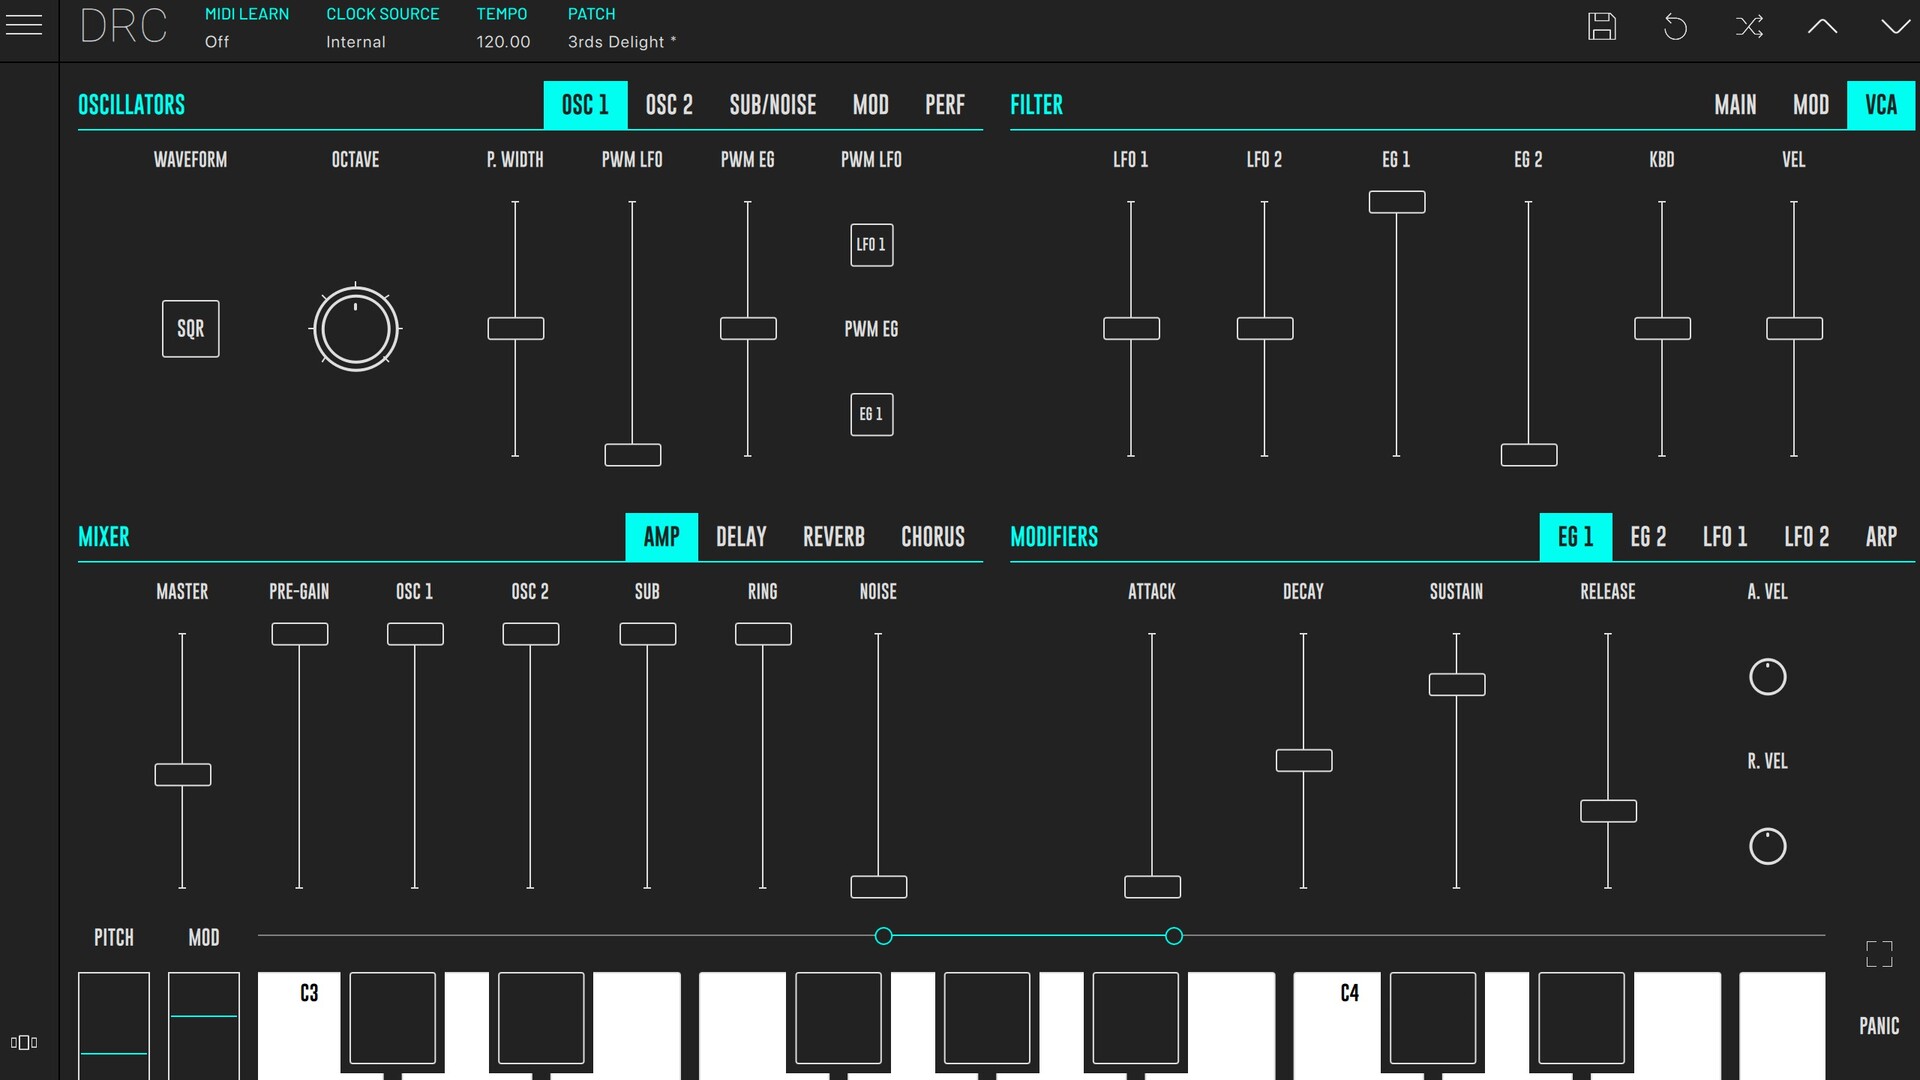Screen dimensions: 1920x1080
Task: Click the RELEASE slider handle
Action: point(1608,811)
